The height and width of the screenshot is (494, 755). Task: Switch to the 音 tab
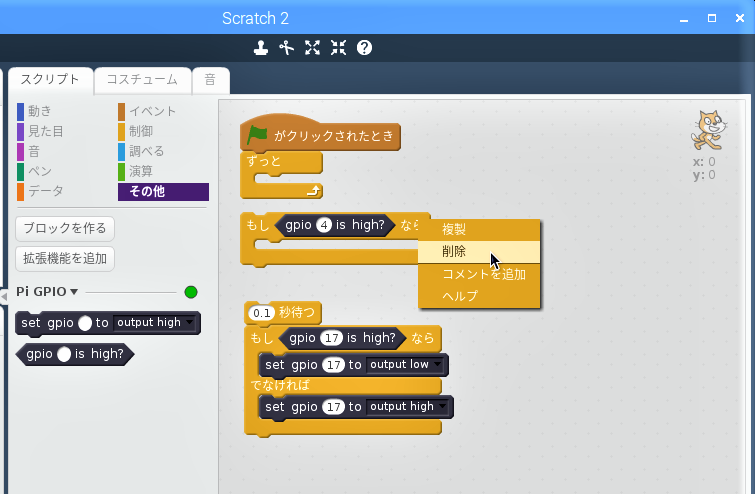tap(210, 79)
